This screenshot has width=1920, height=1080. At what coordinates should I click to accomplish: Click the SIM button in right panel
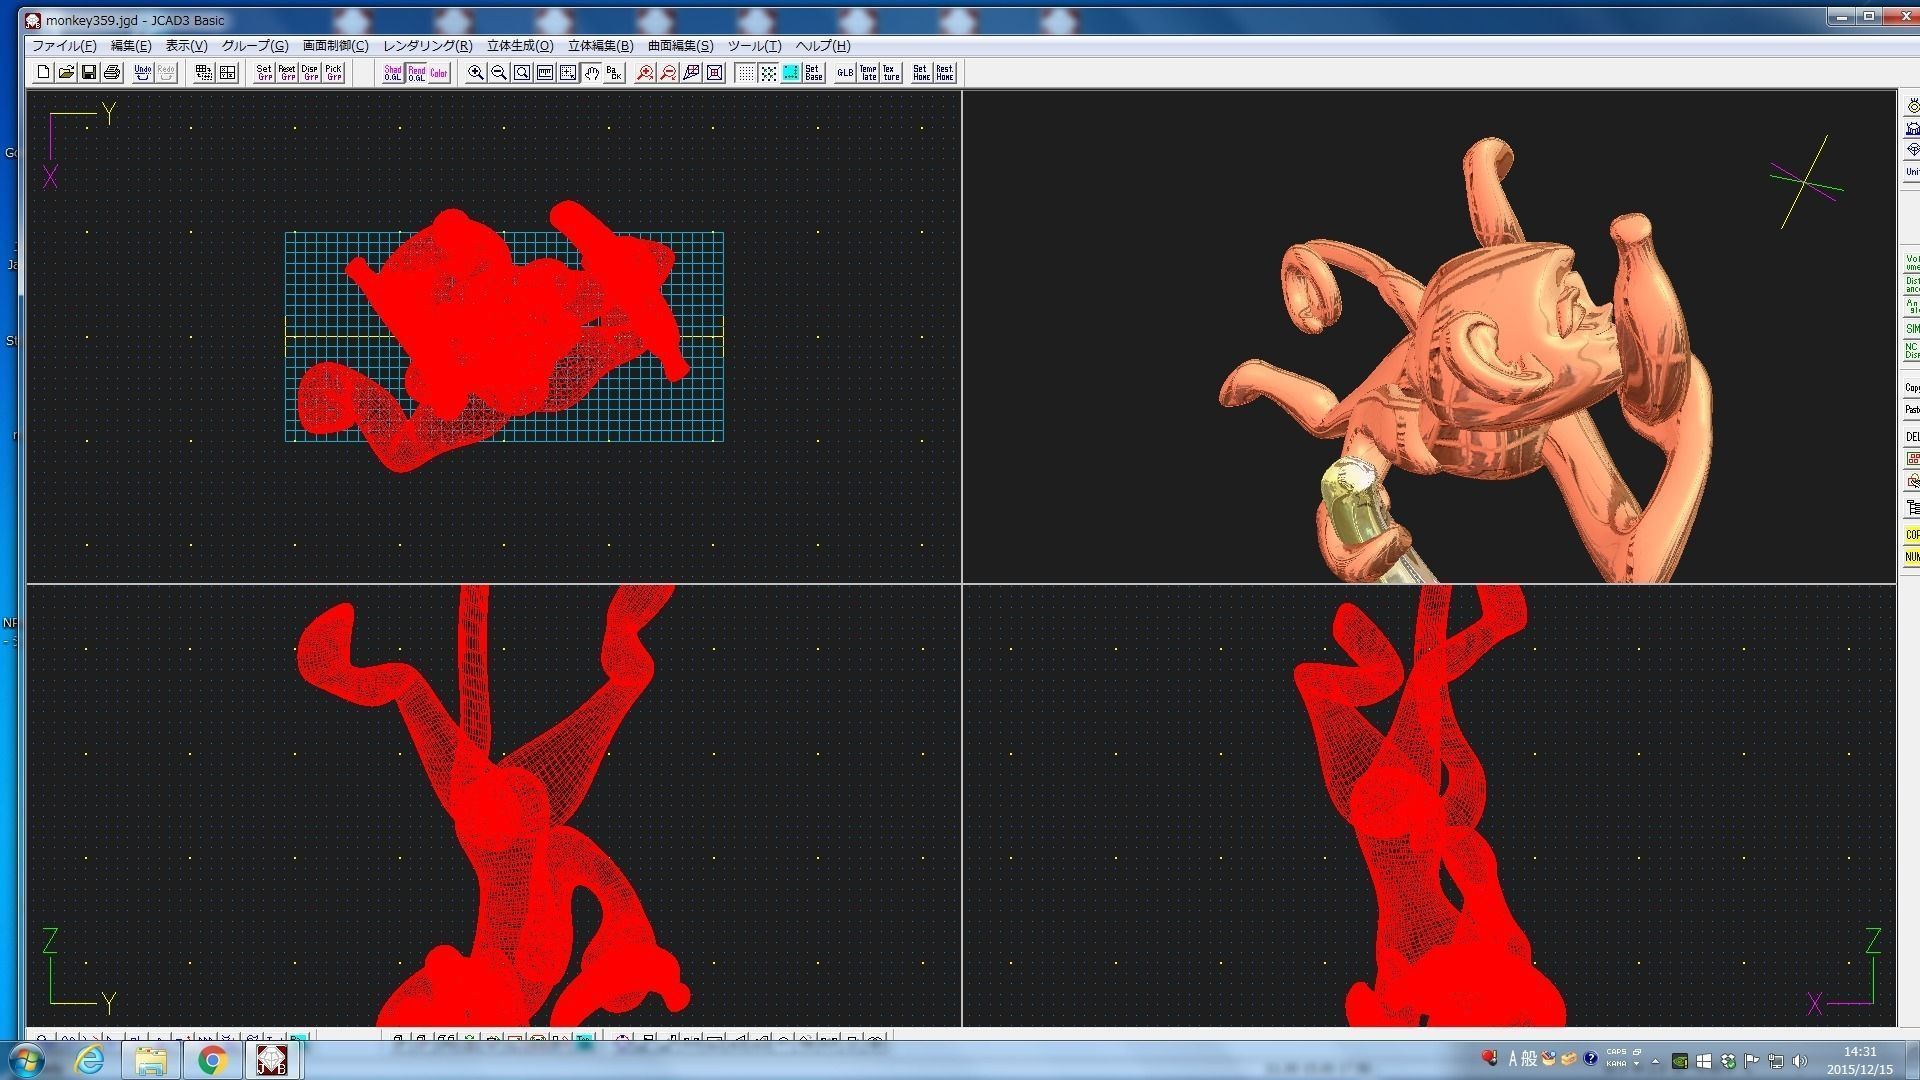(x=1911, y=328)
